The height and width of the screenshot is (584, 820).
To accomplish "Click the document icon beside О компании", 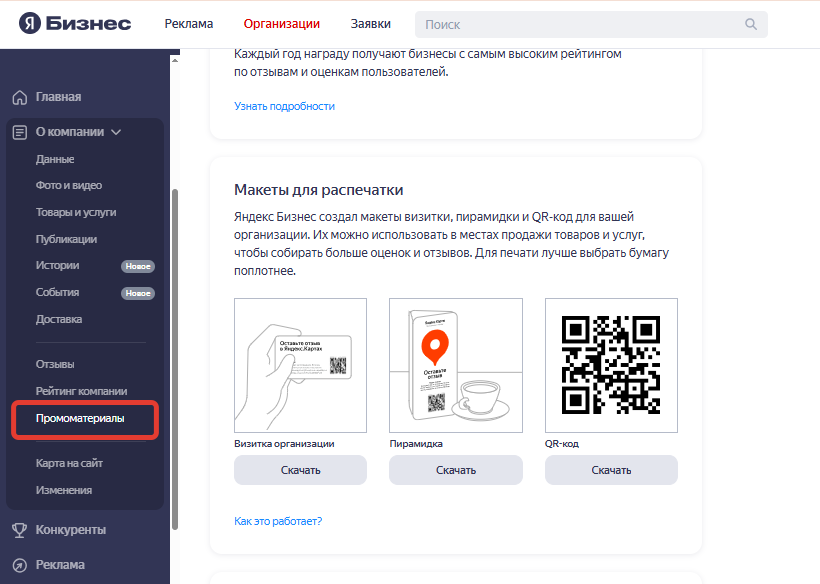I will tap(20, 132).
